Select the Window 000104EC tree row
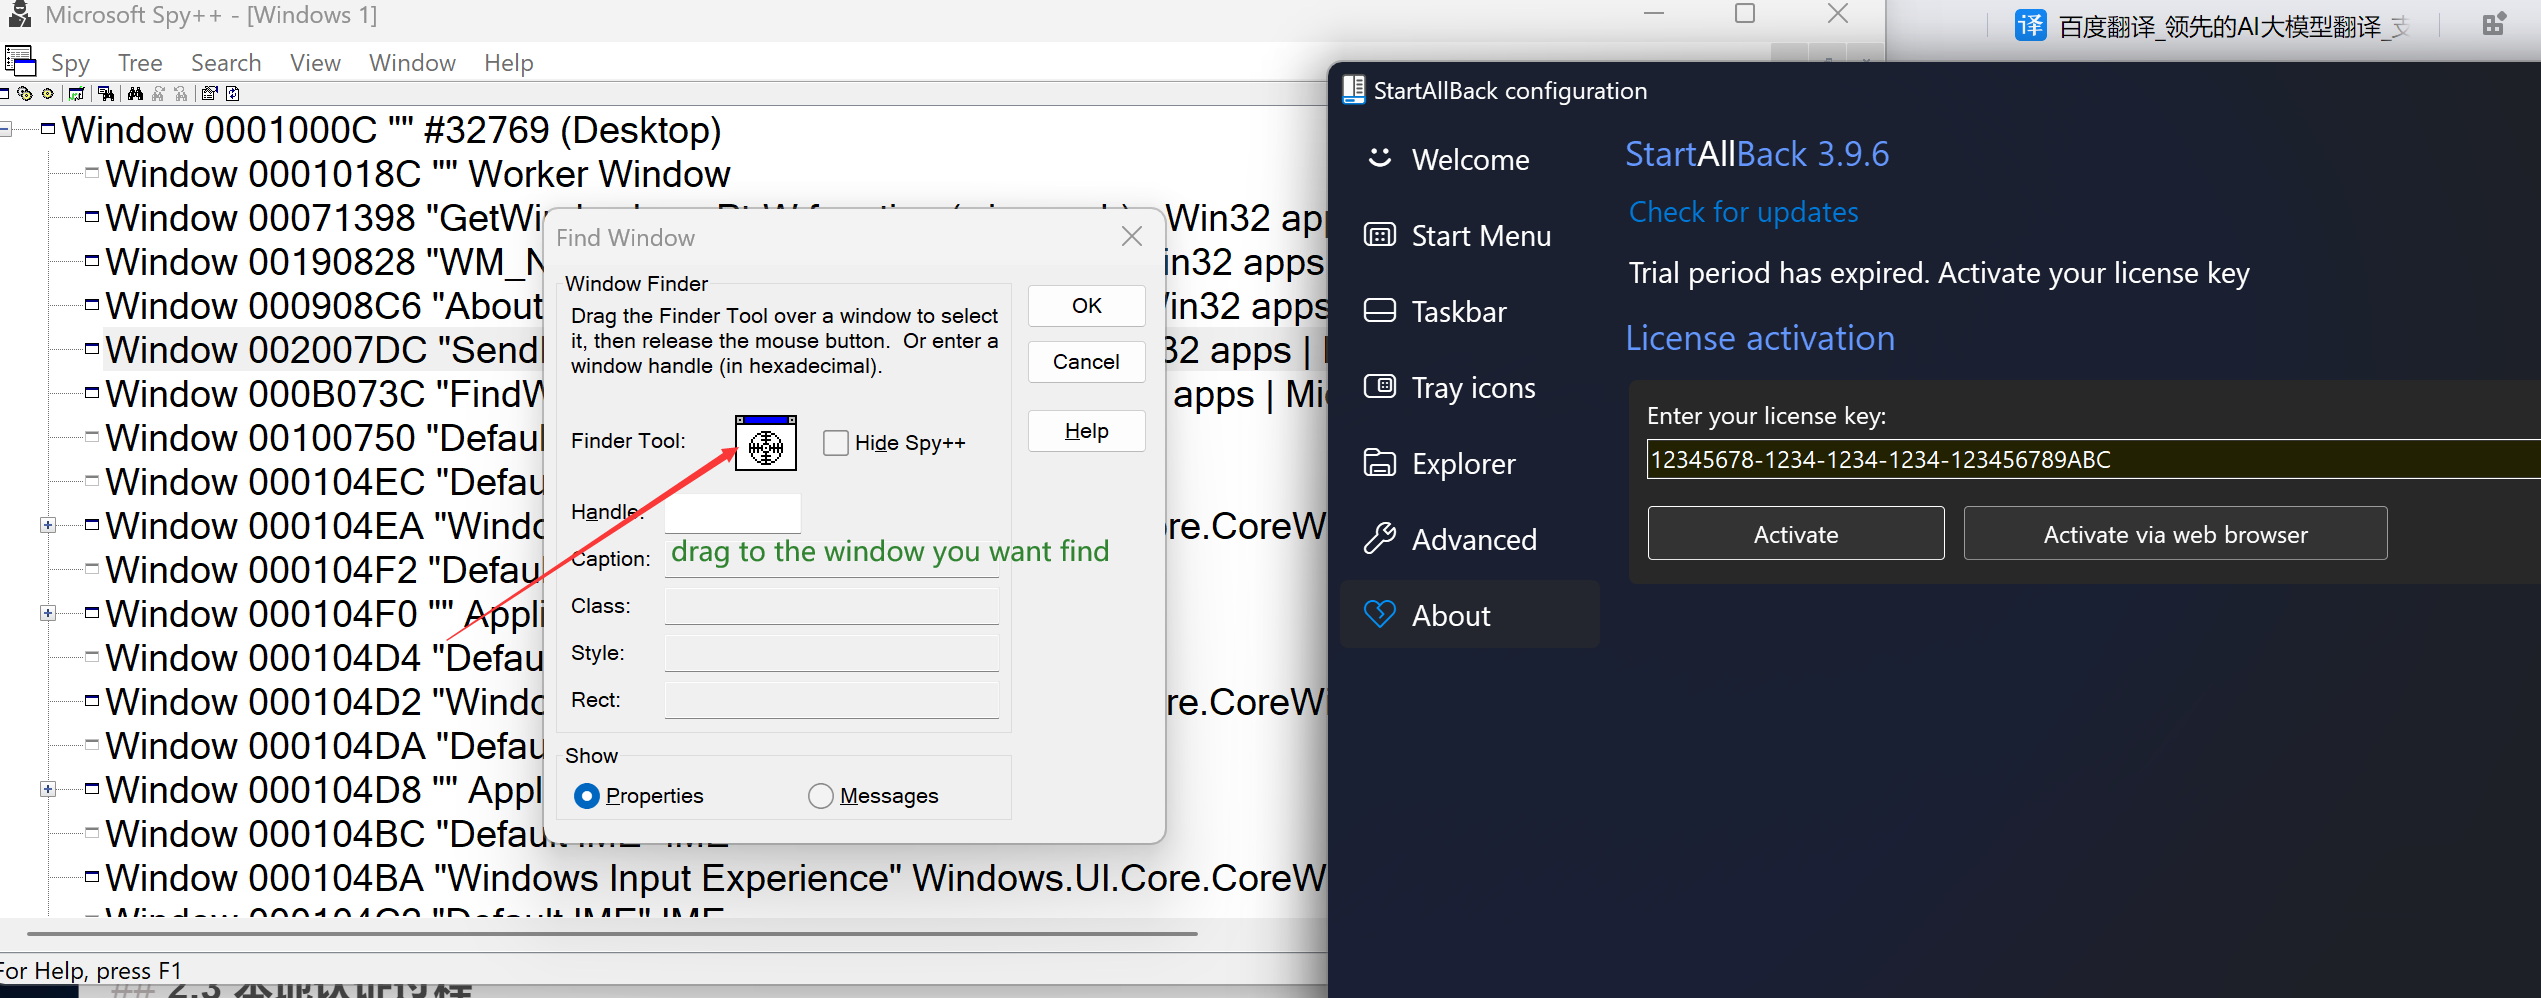Viewport: 2541px width, 998px height. point(325,482)
